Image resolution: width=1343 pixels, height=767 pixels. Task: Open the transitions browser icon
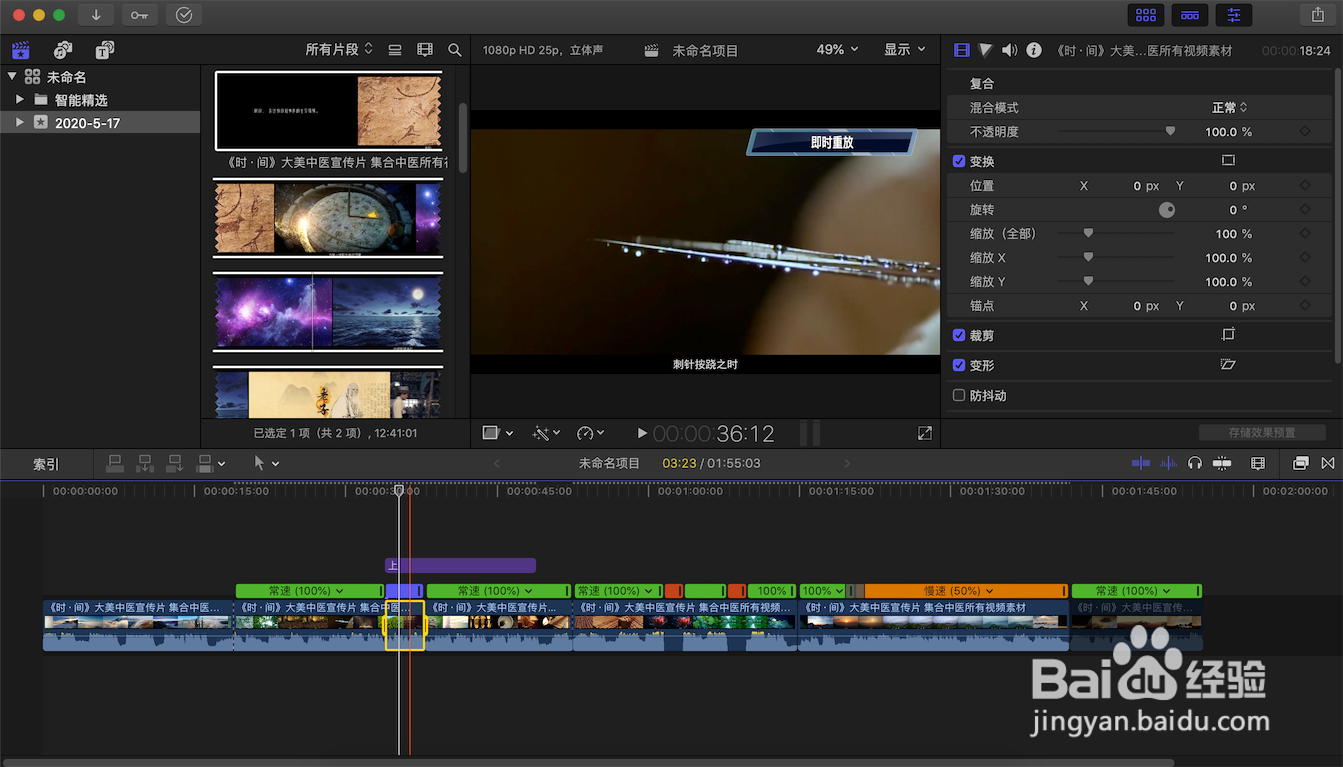[1328, 463]
